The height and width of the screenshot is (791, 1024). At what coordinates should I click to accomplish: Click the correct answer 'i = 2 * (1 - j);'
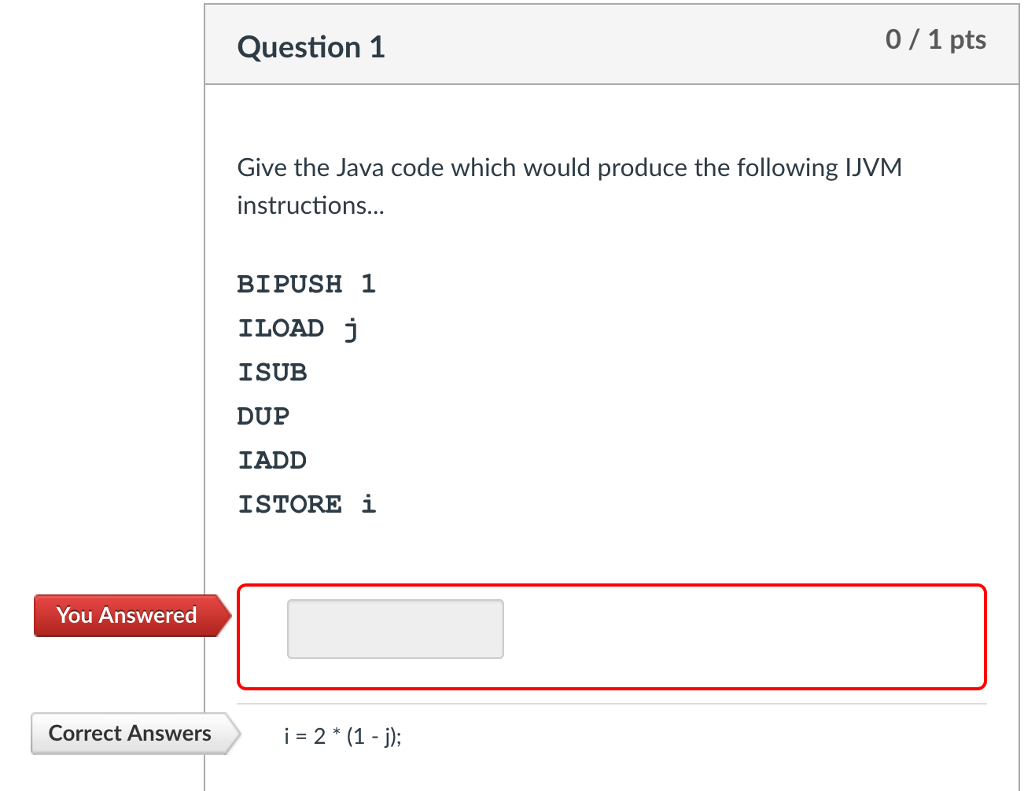(341, 735)
